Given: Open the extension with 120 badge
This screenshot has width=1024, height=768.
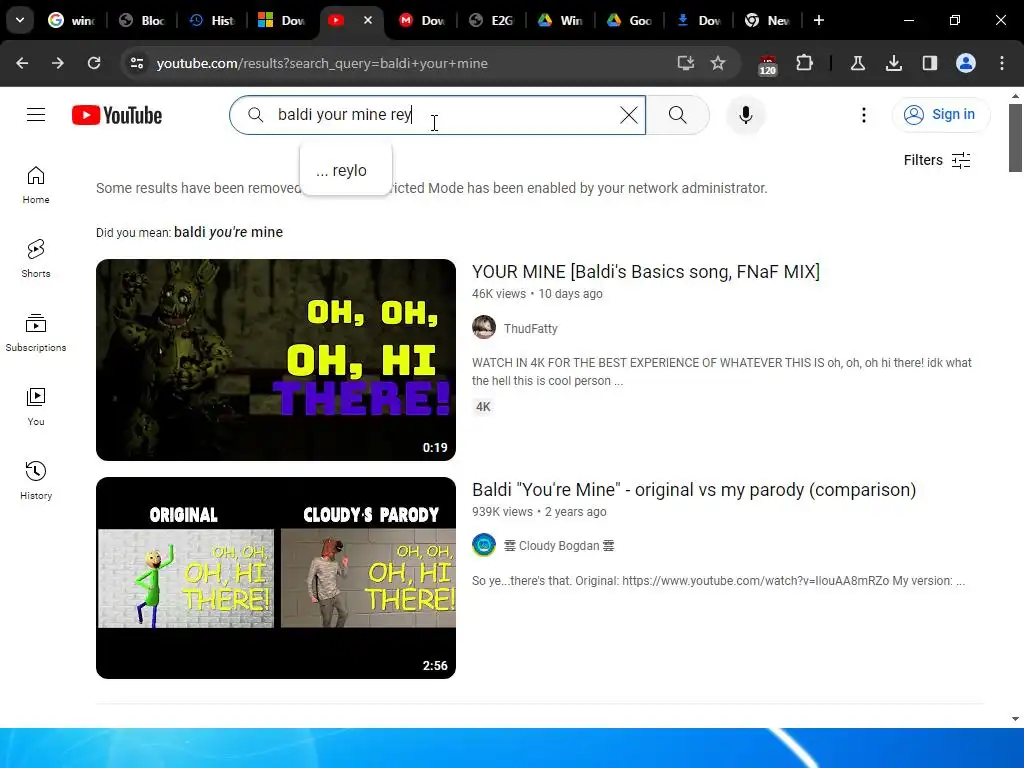Looking at the screenshot, I should (768, 65).
